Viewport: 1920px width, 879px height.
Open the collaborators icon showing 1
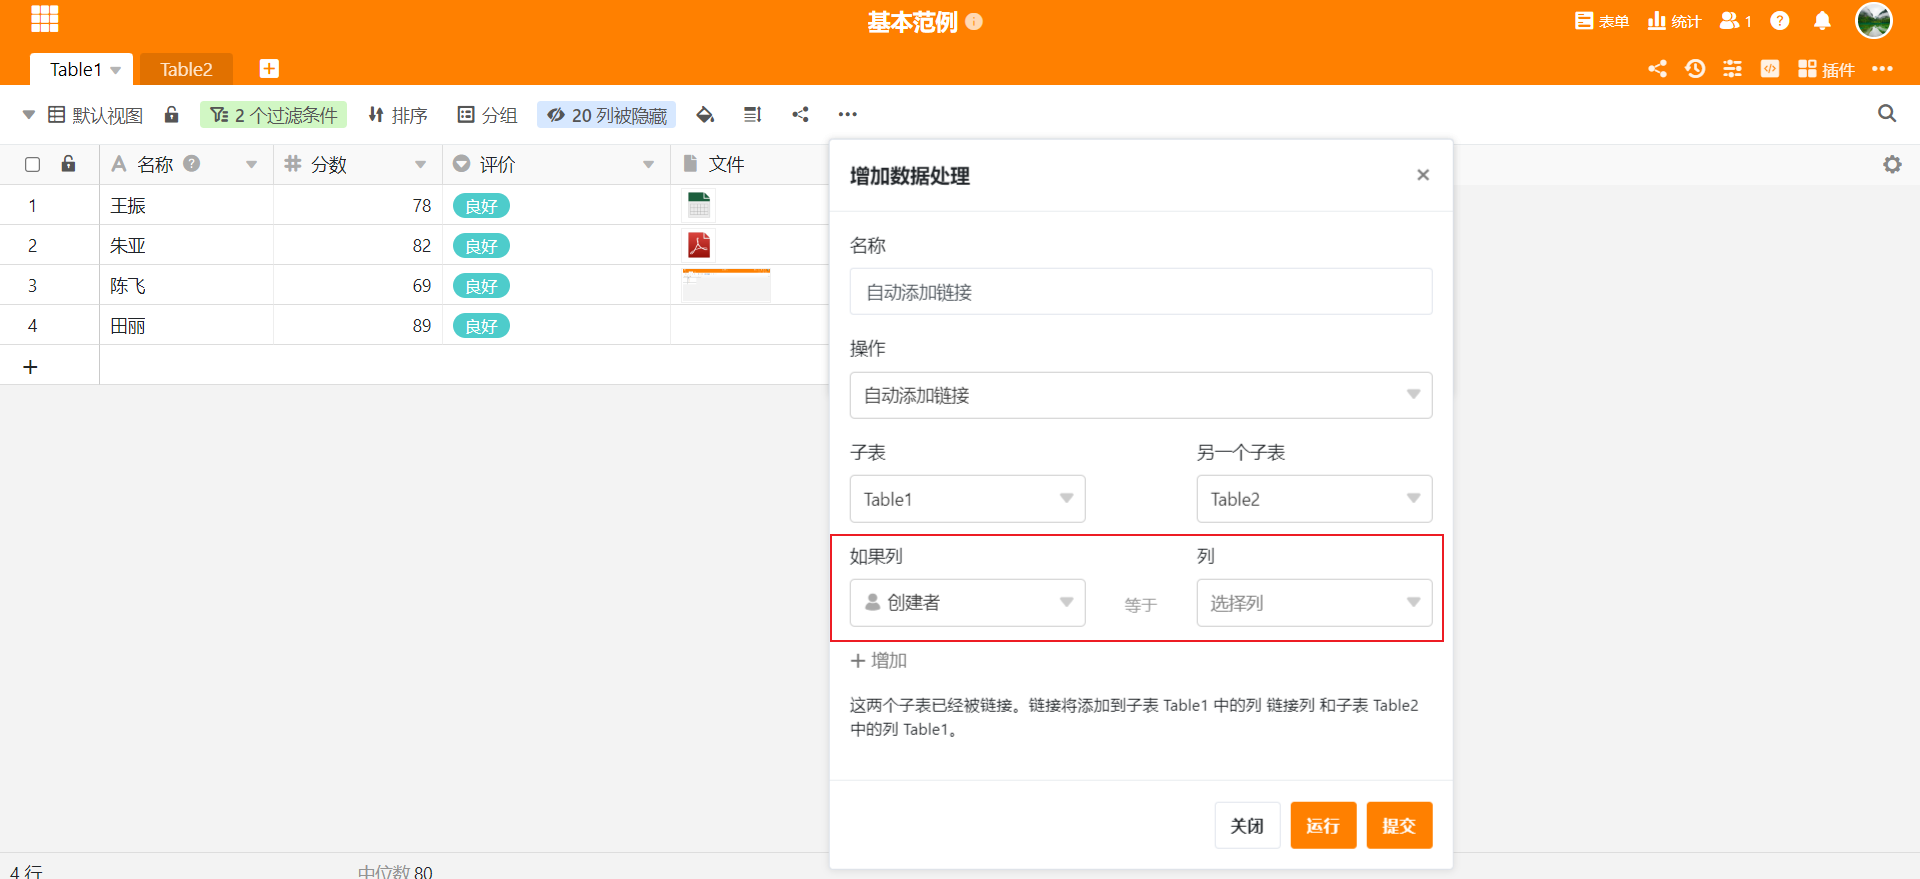(1735, 21)
